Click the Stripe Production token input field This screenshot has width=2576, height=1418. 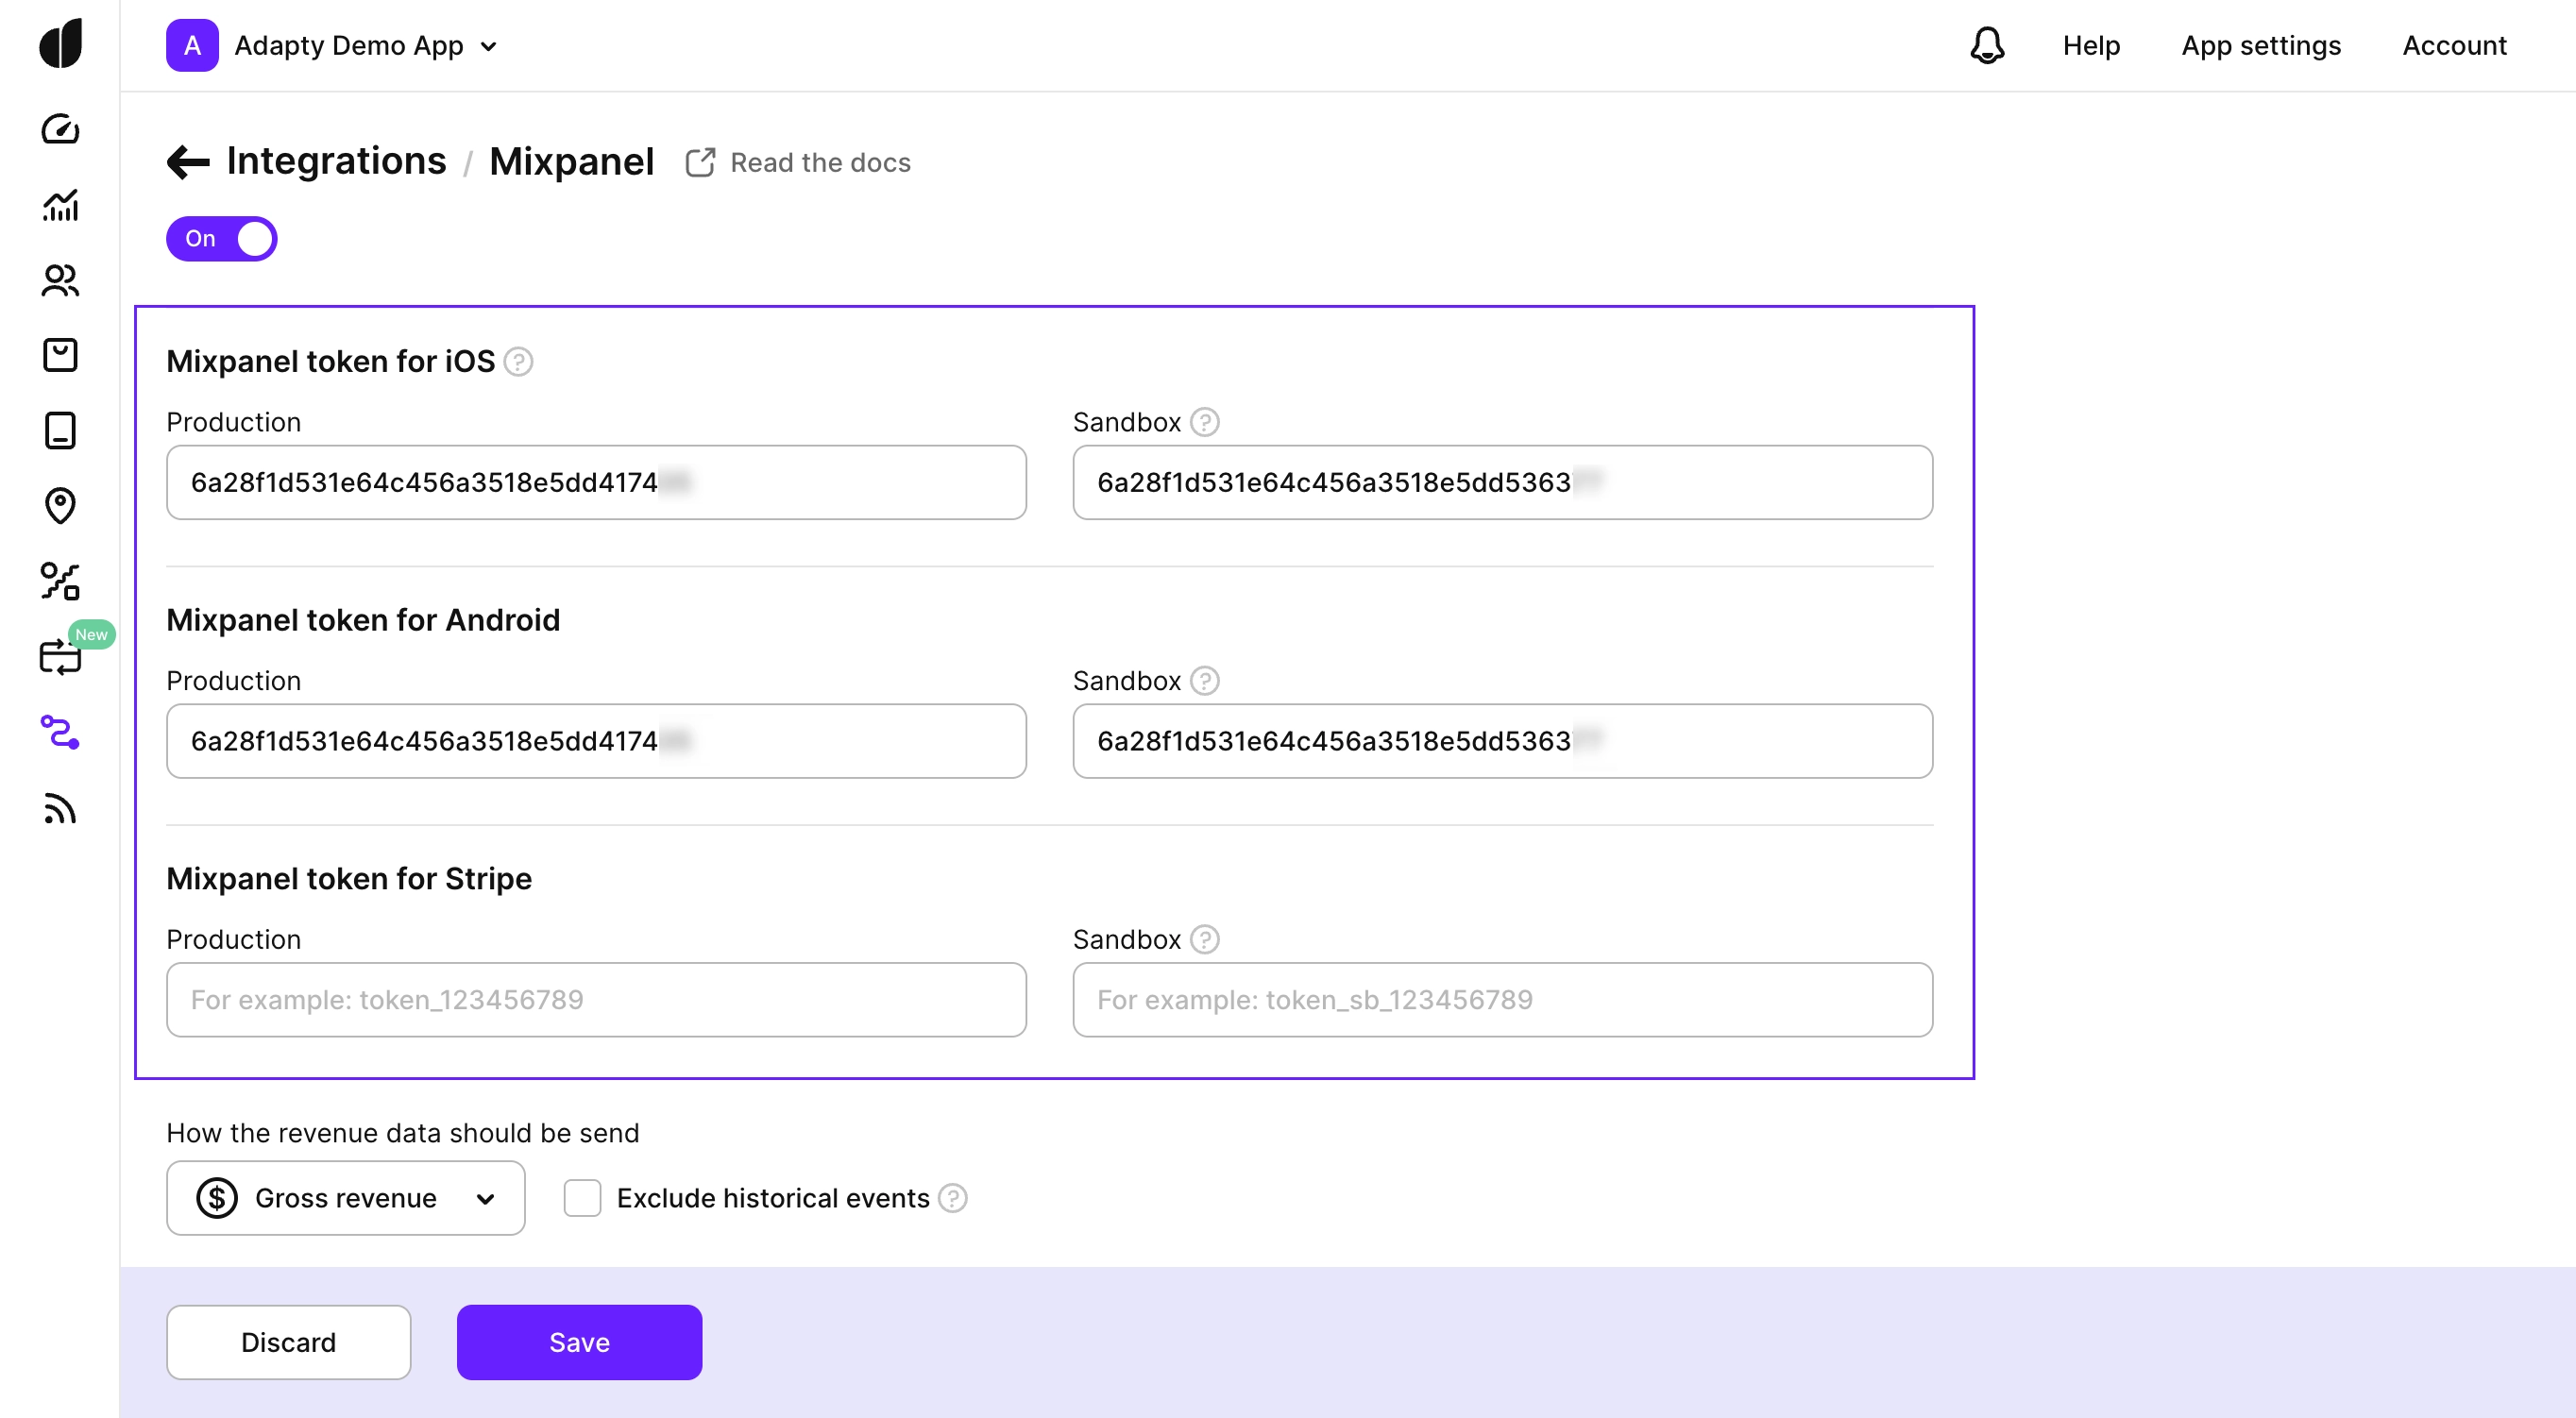tap(595, 1000)
